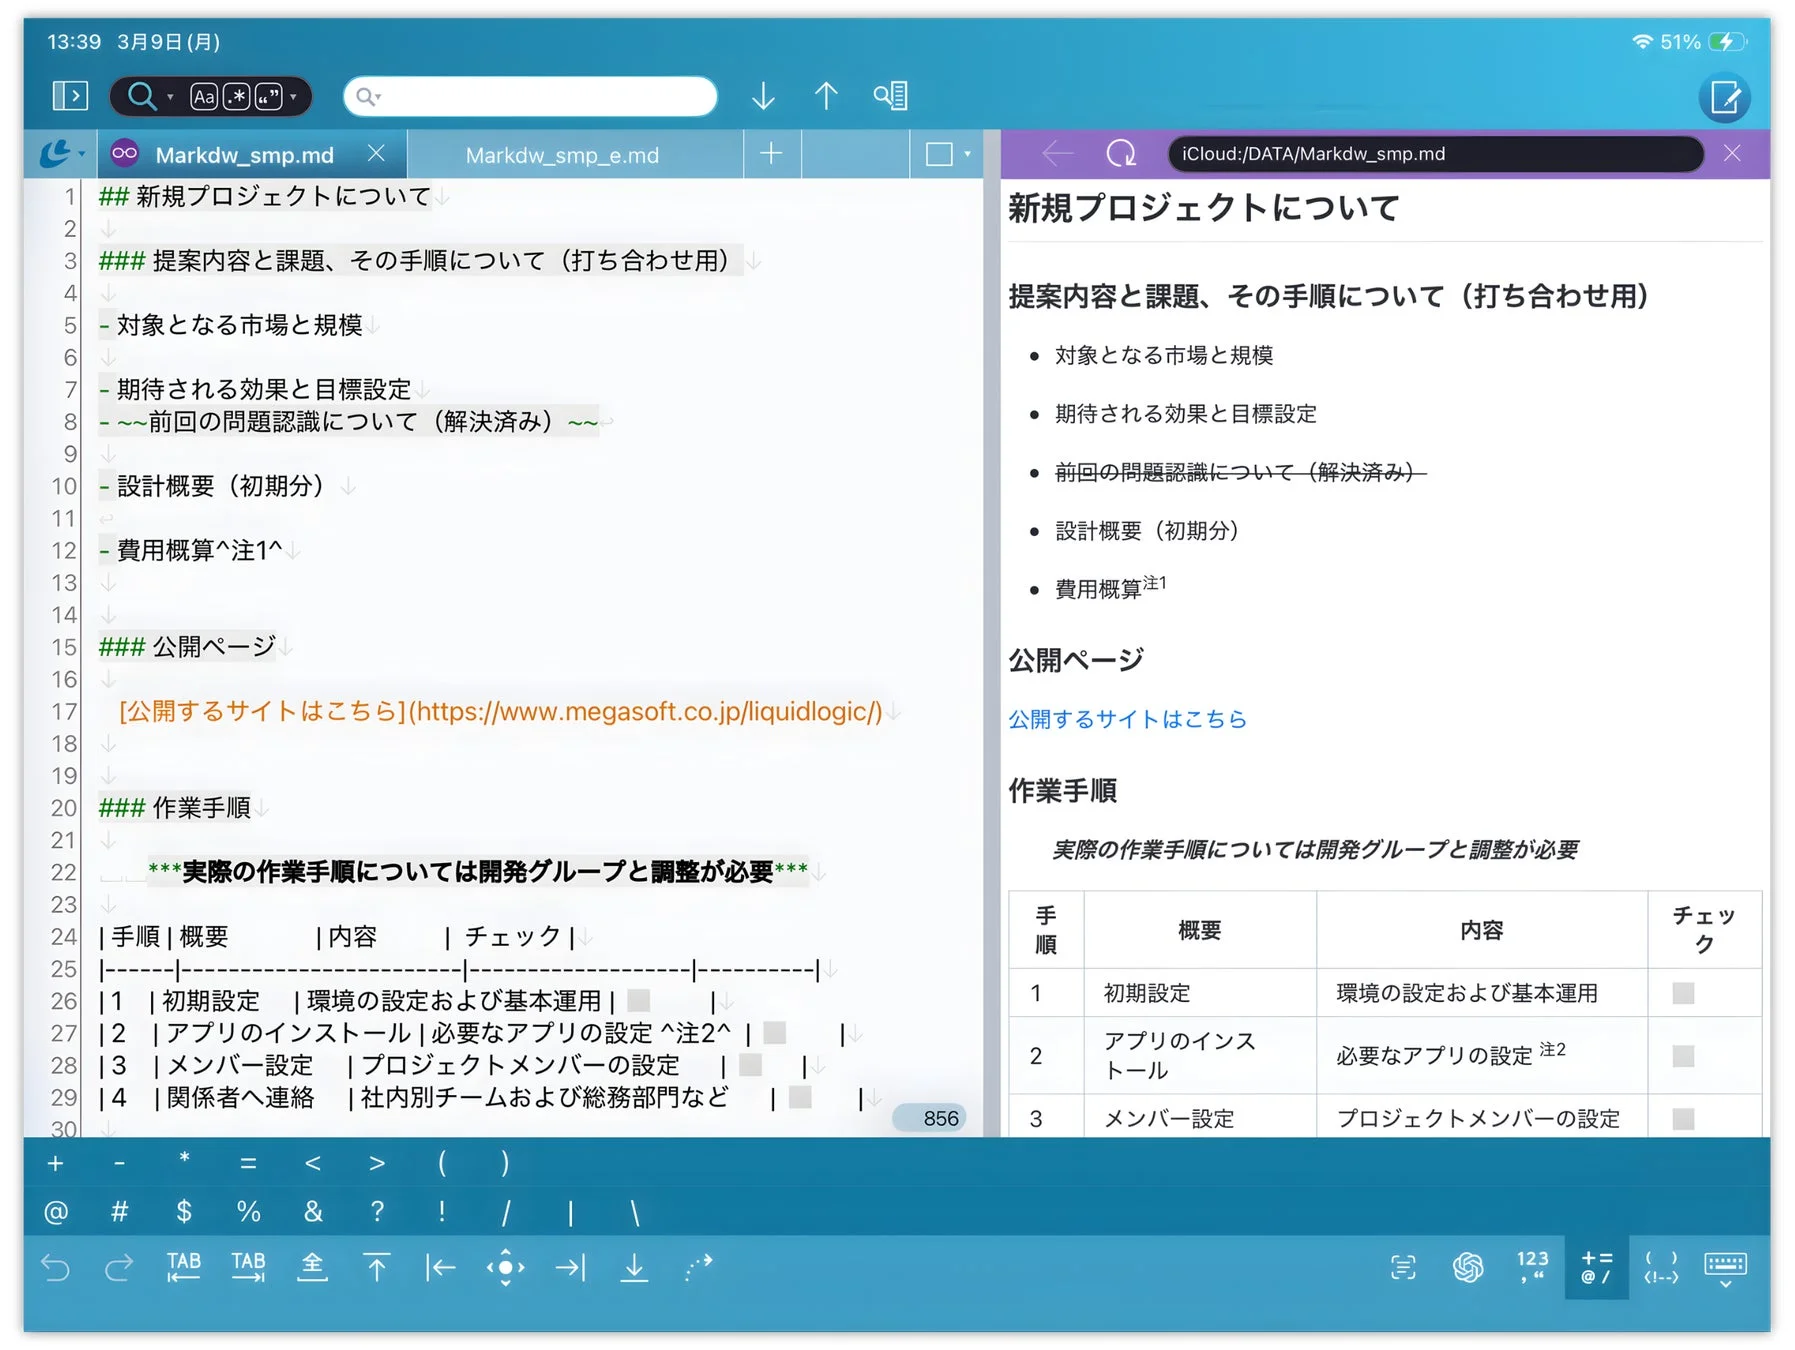1795x1350 pixels.
Task: Select the 123 numeric symbol keyboard row
Action: pyautogui.click(x=1530, y=1267)
